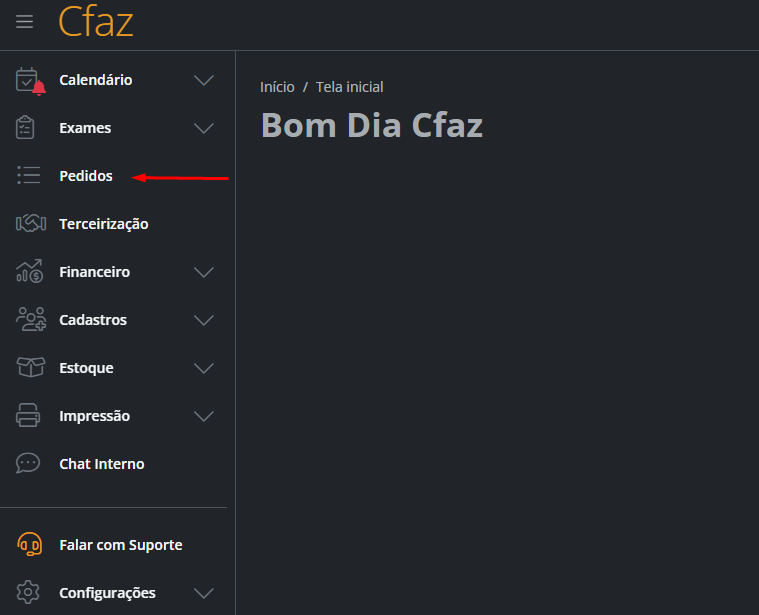The height and width of the screenshot is (615, 759).
Task: Expand the Exames submenu arrow
Action: click(204, 128)
